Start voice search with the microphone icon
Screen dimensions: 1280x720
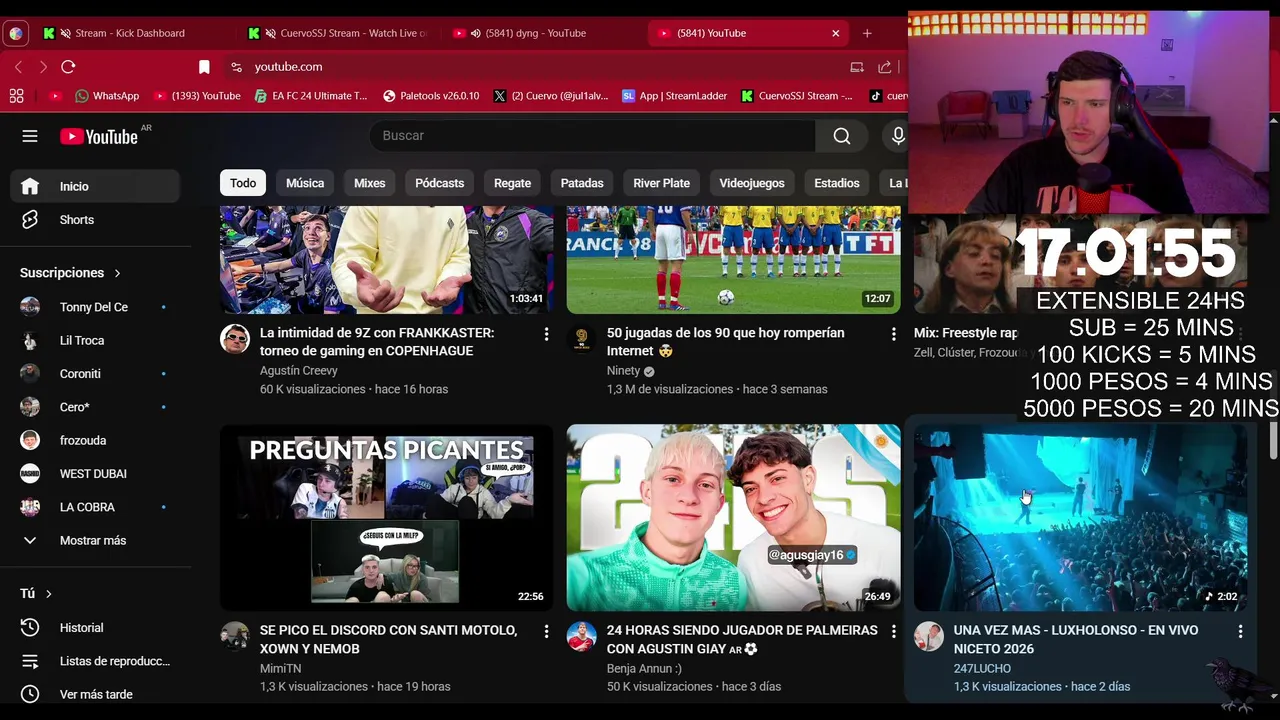[x=897, y=136]
